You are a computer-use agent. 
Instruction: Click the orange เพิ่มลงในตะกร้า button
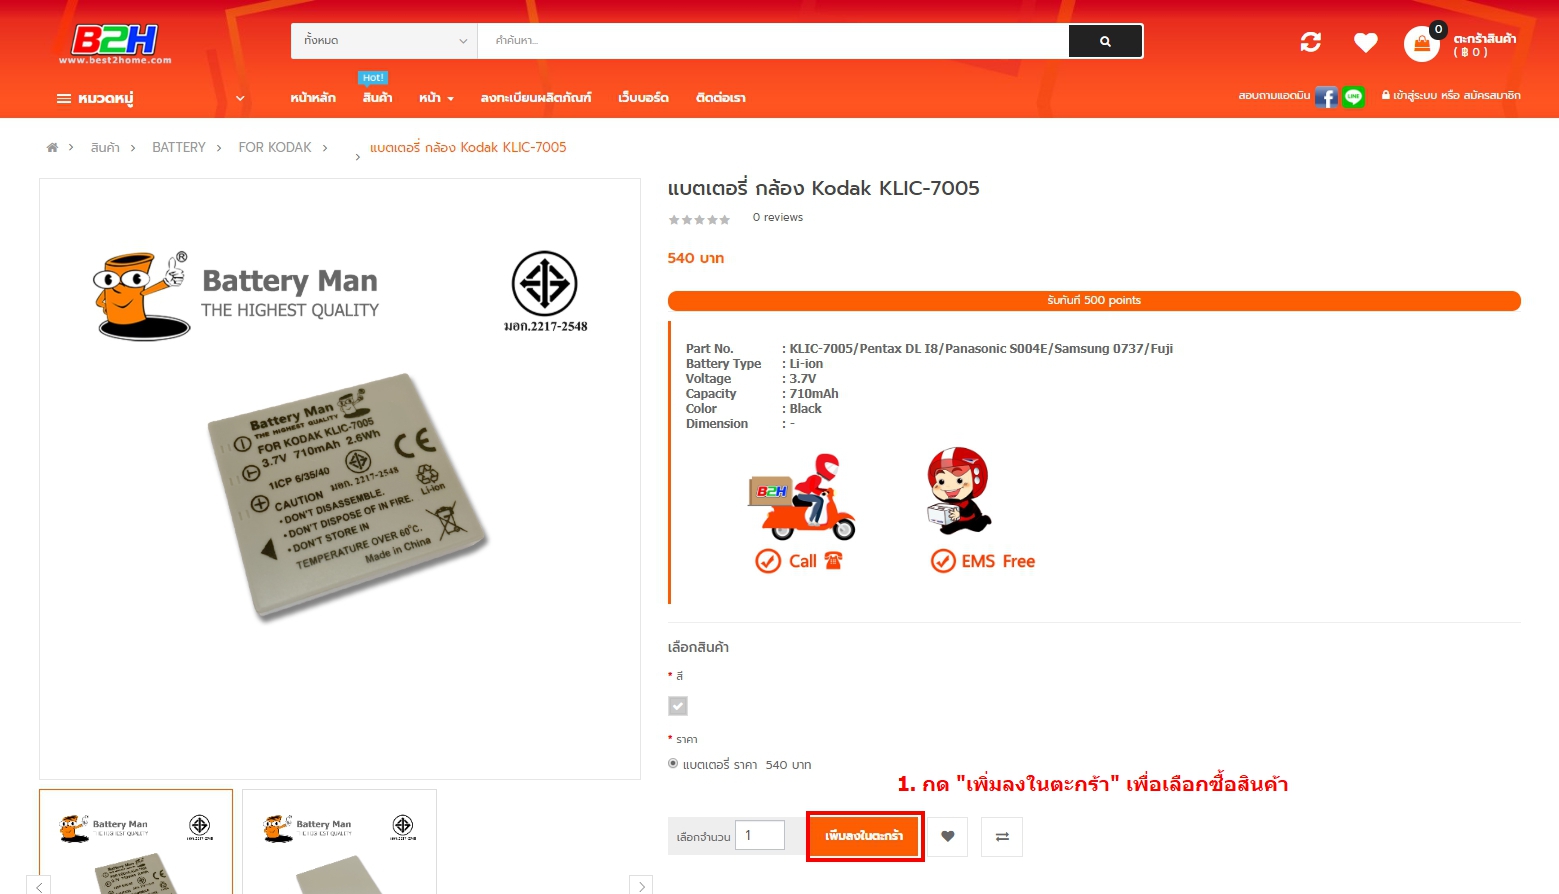(864, 836)
